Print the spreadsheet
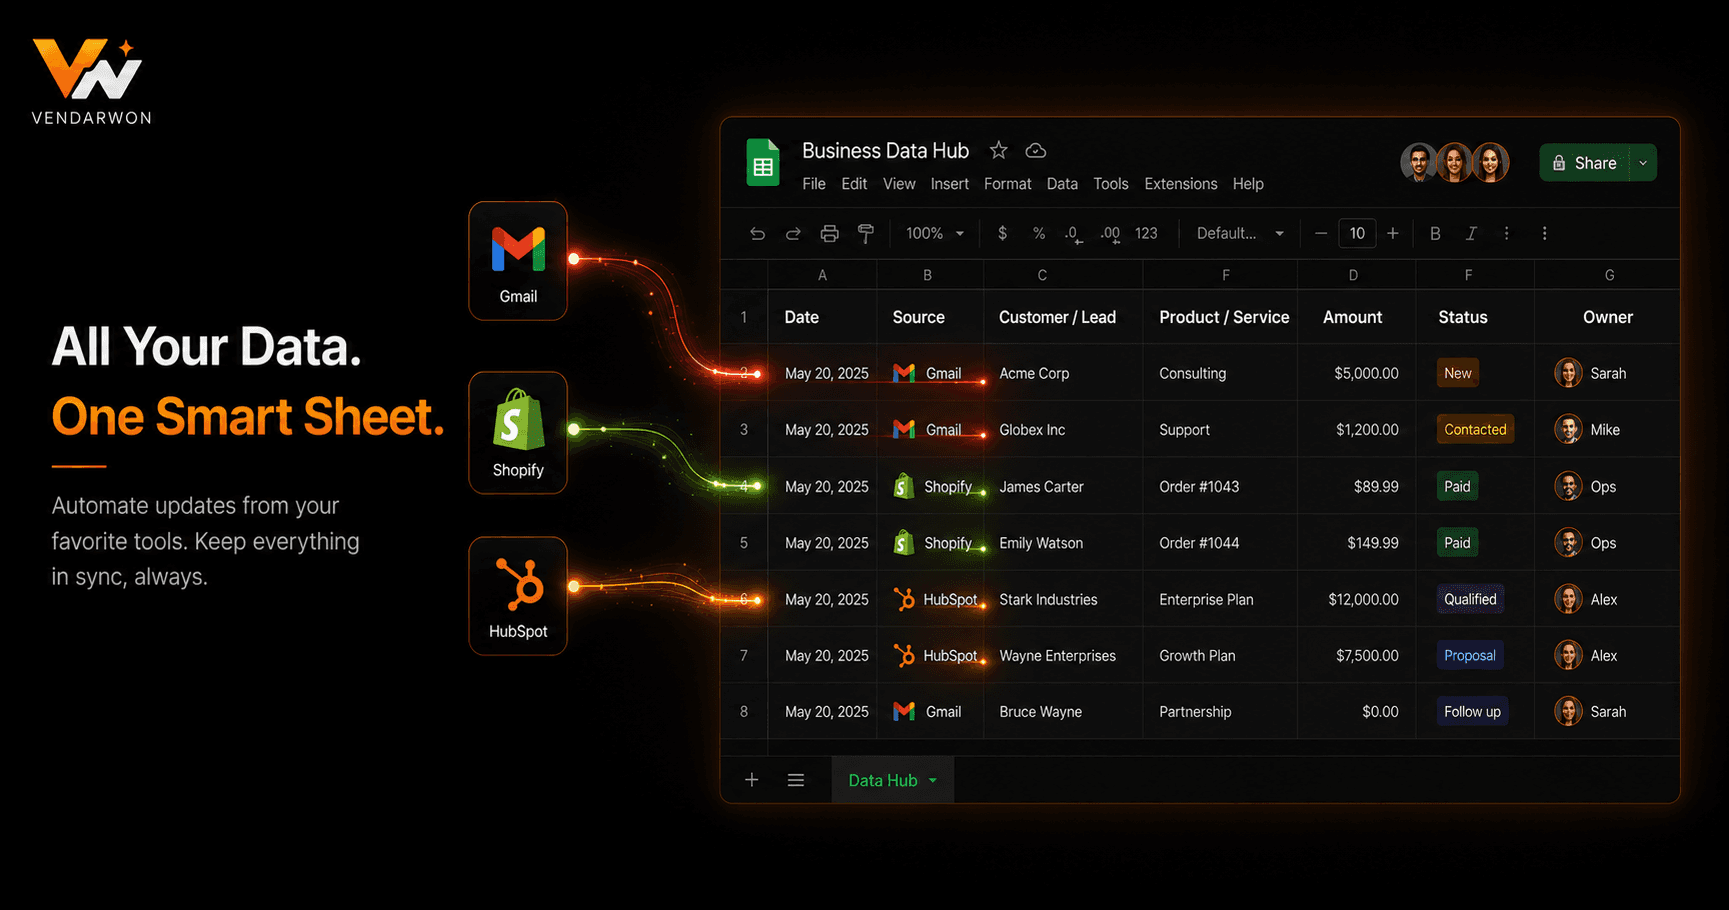 pos(829,234)
